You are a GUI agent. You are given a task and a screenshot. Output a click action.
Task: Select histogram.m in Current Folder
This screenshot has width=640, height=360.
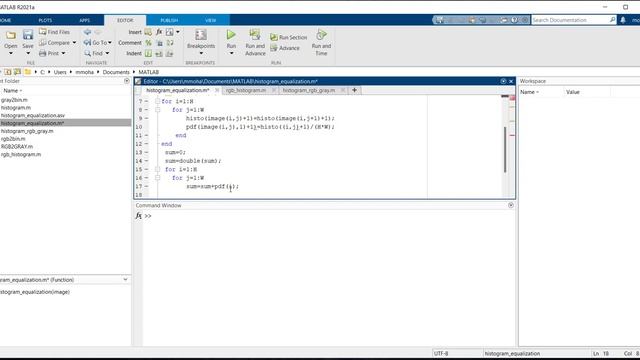click(16, 107)
